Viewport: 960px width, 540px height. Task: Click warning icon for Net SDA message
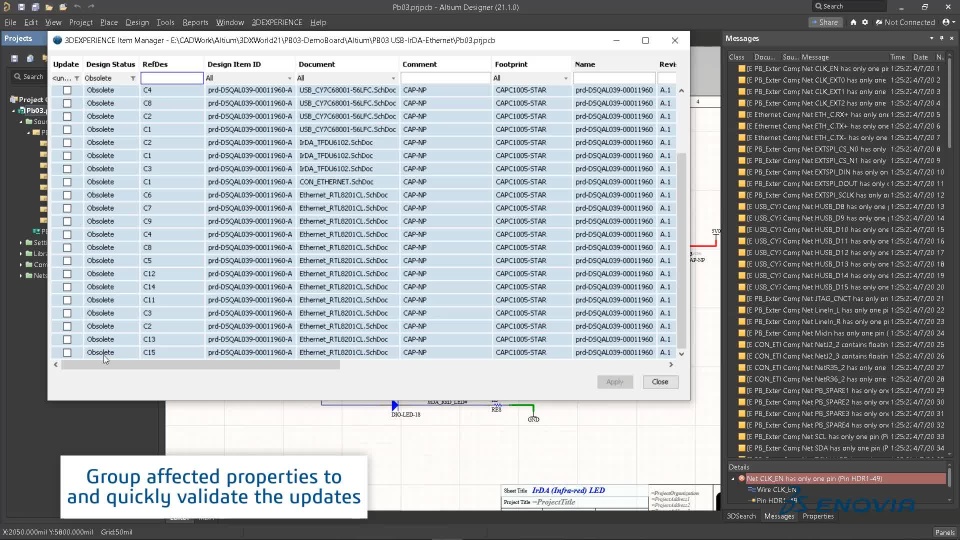click(x=742, y=448)
